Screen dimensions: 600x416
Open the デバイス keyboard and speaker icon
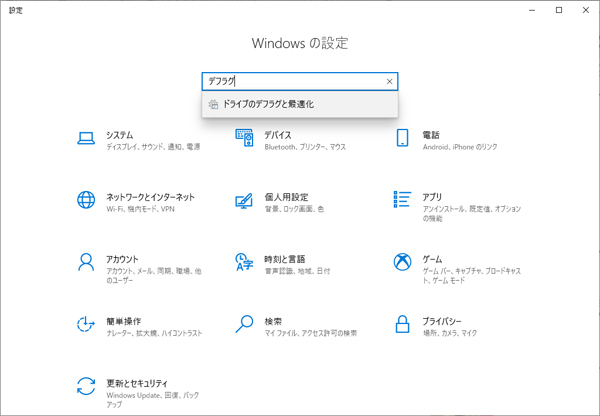pyautogui.click(x=244, y=138)
